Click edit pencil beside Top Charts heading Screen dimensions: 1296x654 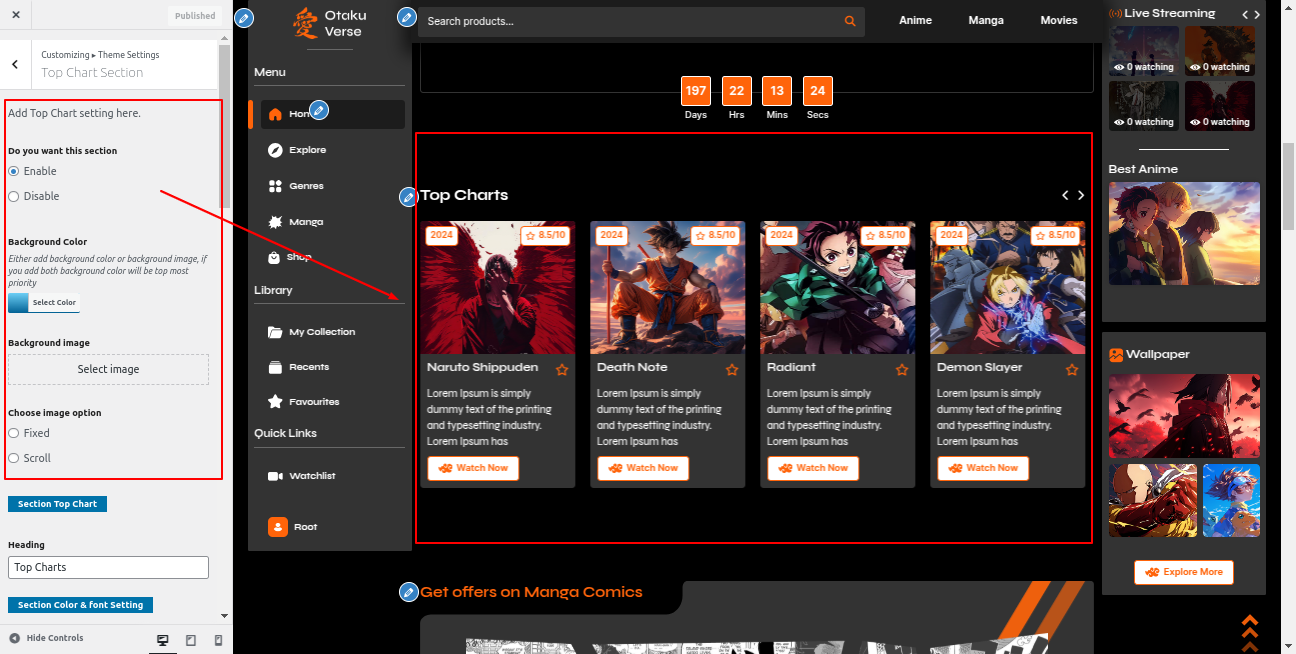point(408,197)
